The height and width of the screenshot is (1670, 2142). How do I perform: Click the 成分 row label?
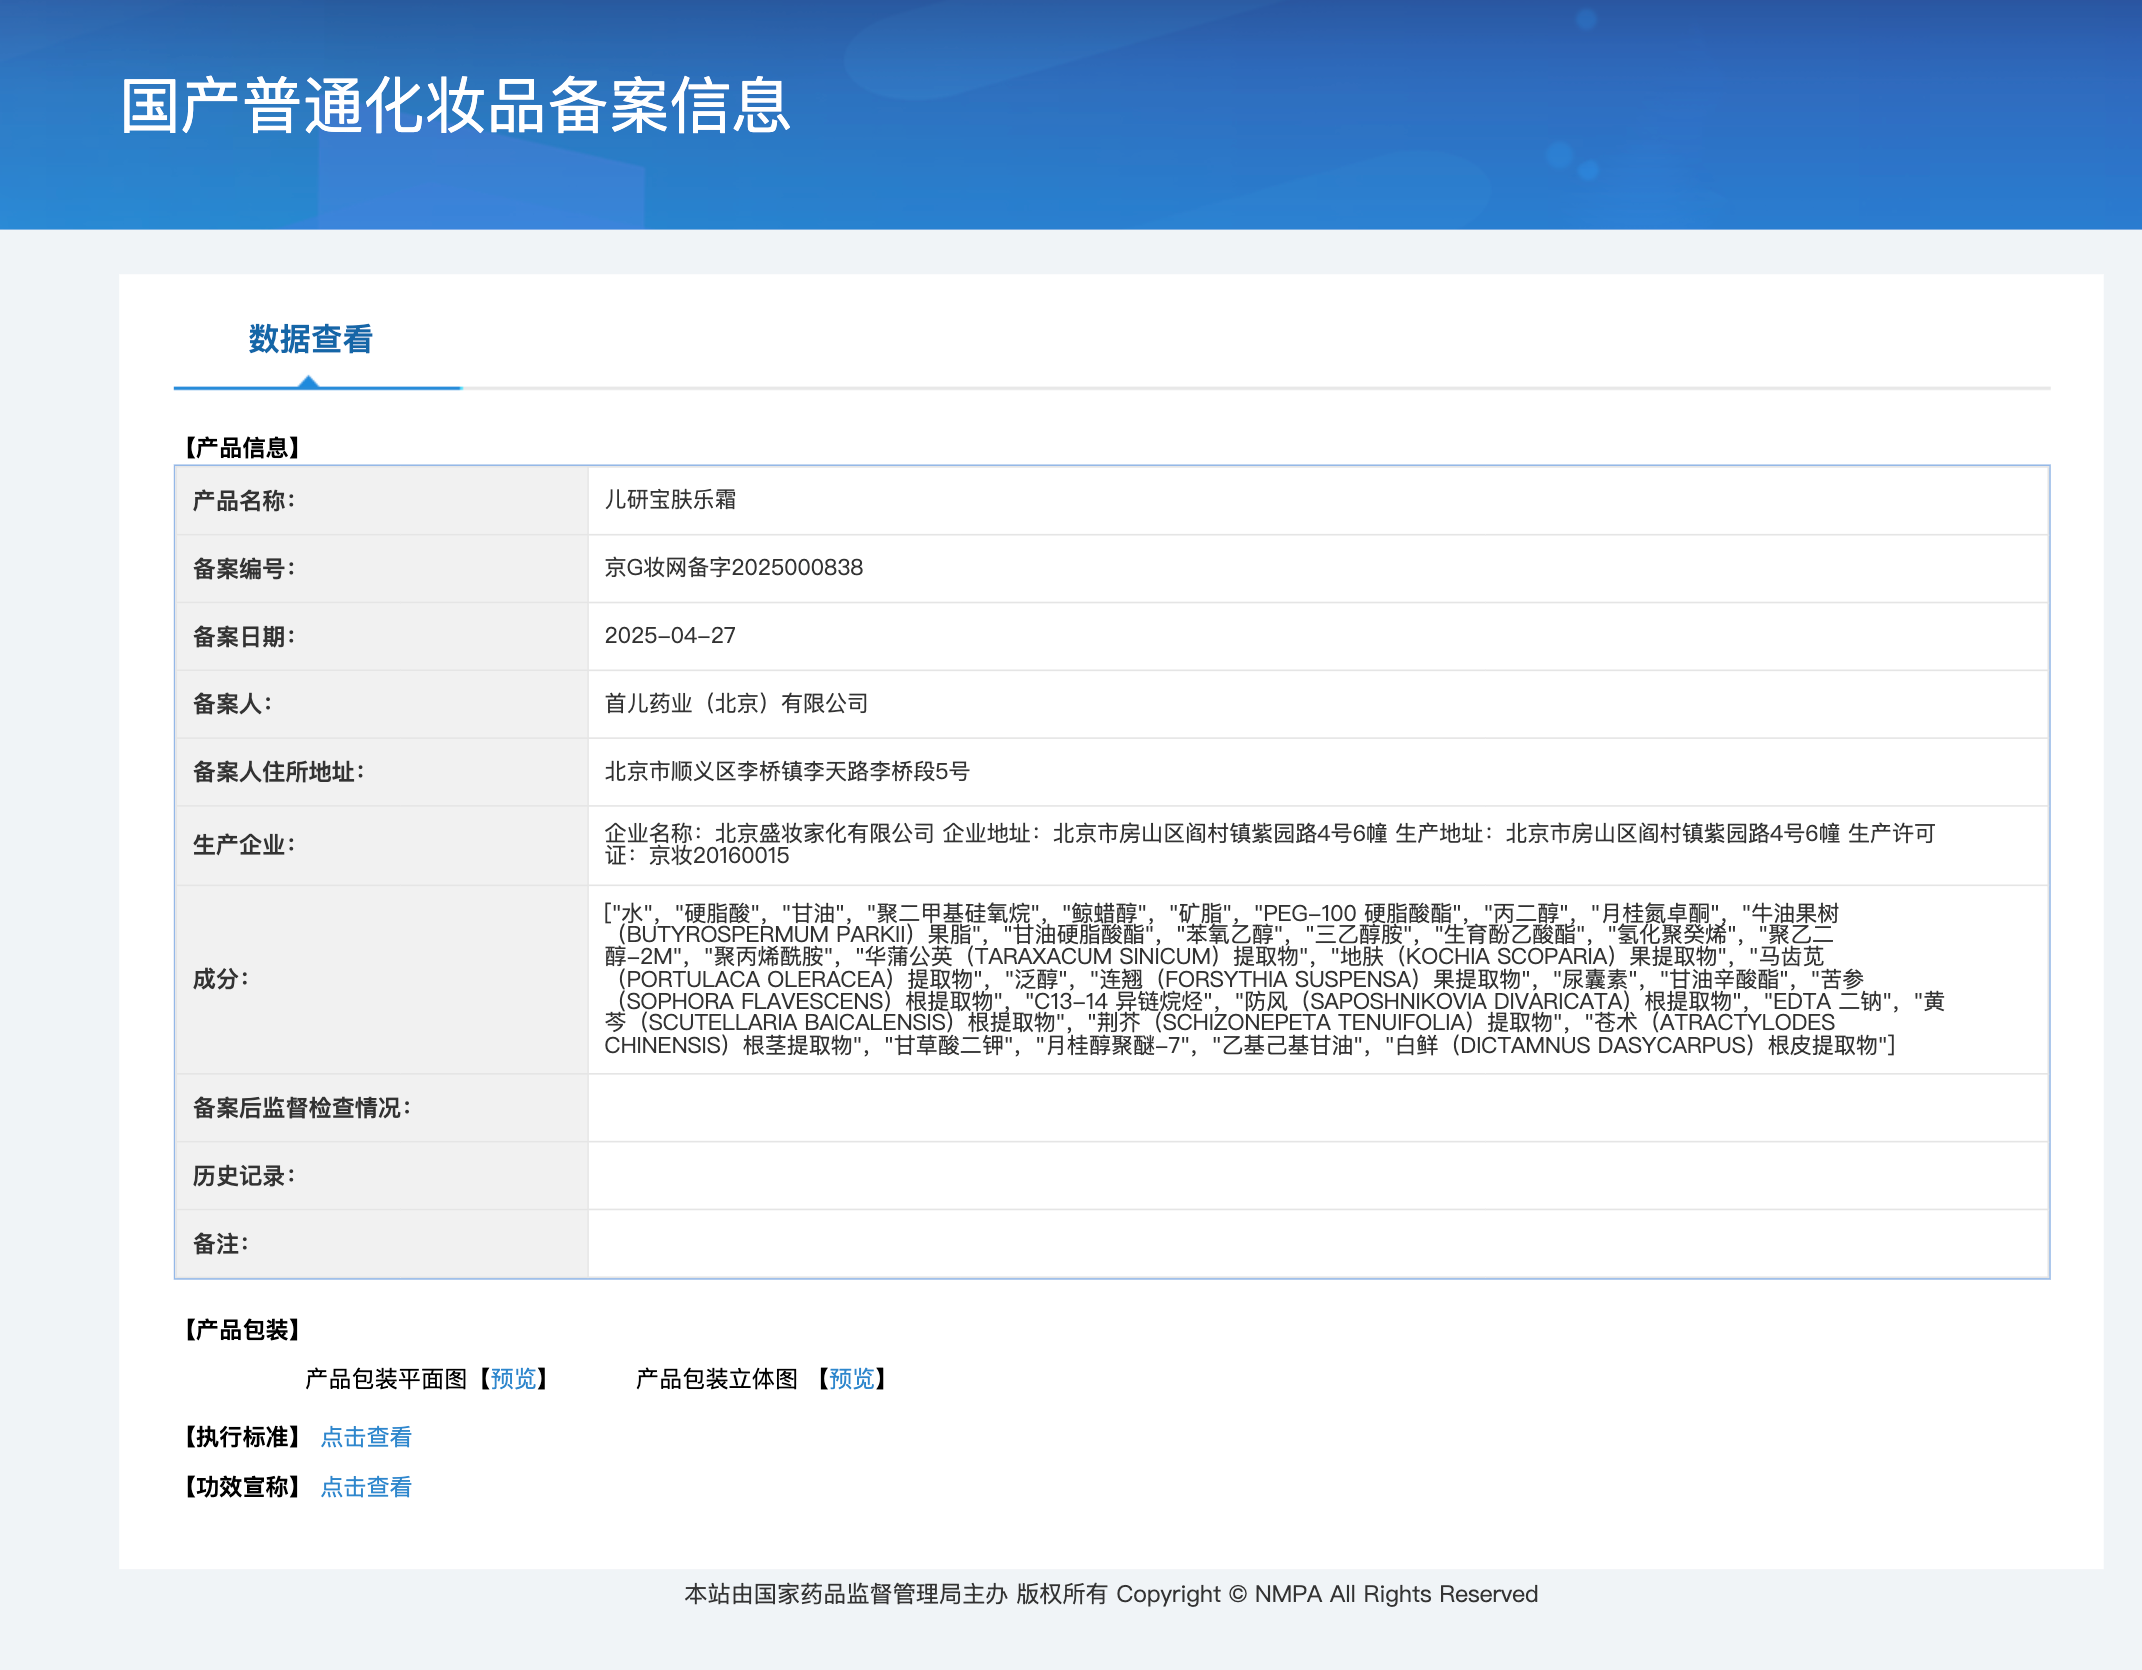point(220,979)
